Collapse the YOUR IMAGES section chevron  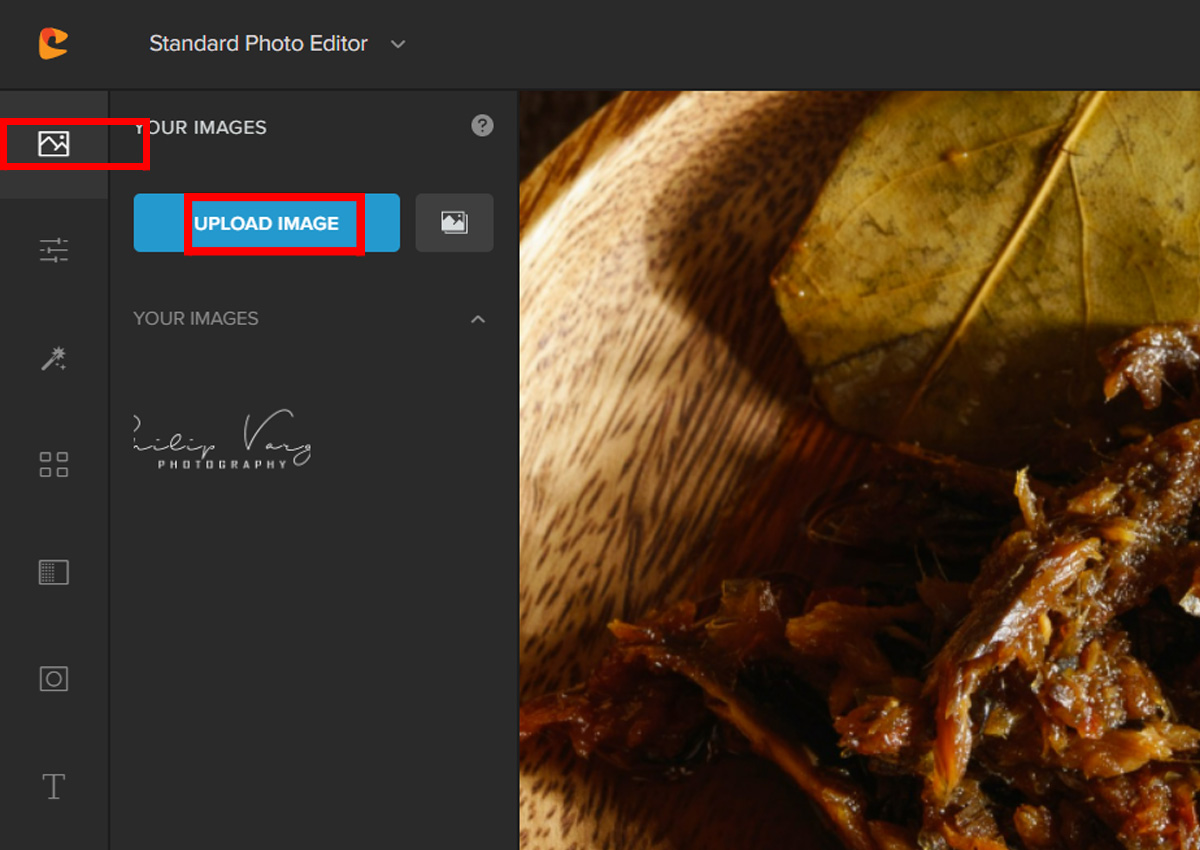point(478,319)
